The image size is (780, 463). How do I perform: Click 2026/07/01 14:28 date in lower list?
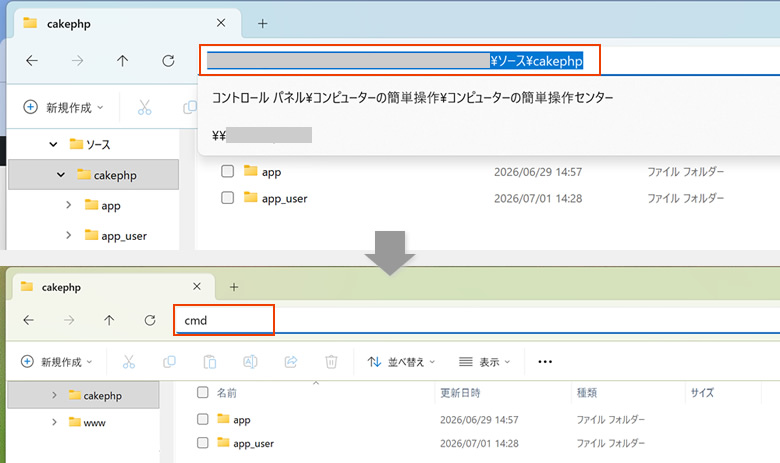pos(479,443)
